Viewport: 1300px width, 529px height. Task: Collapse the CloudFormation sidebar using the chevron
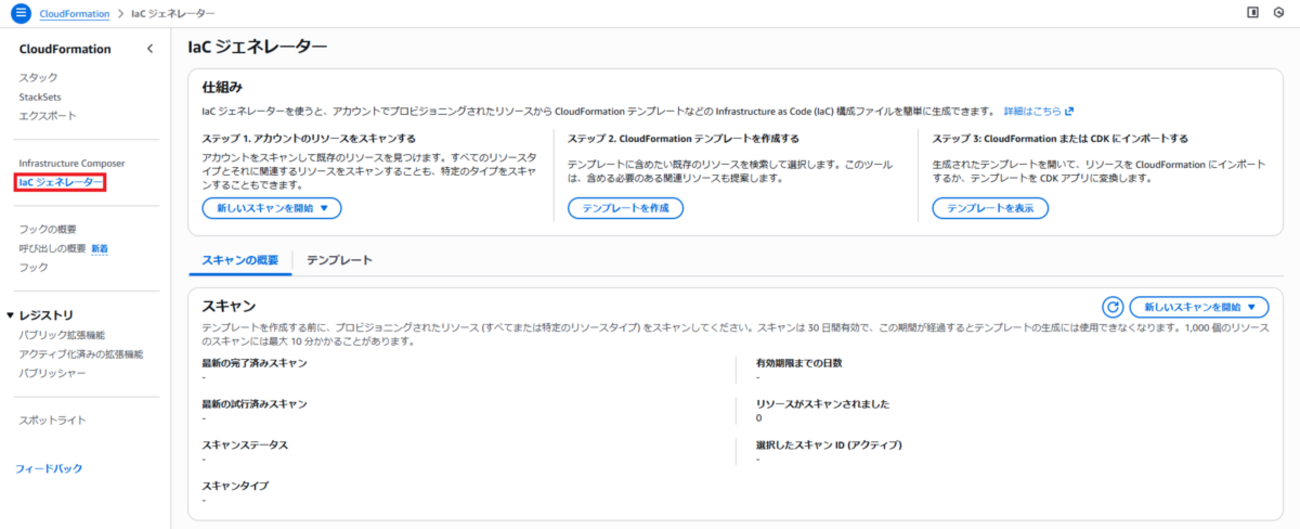[x=150, y=49]
